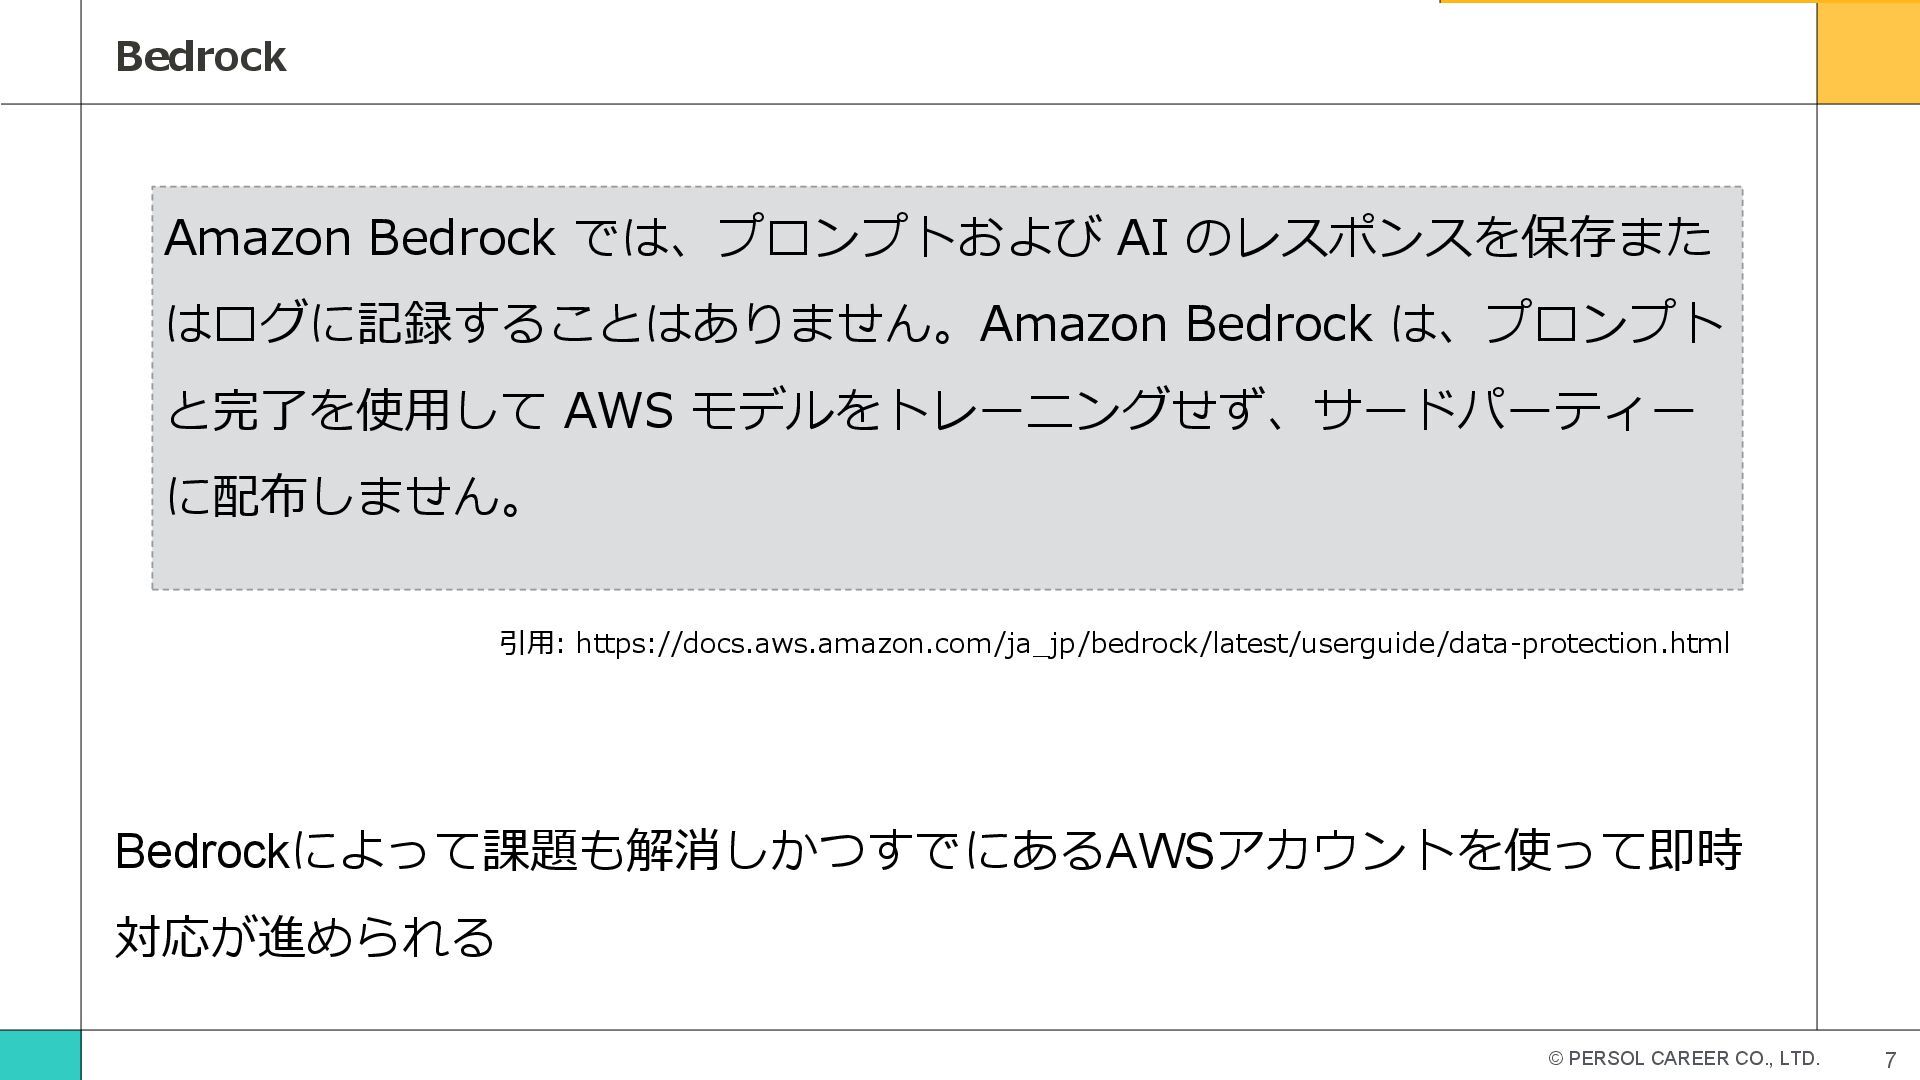Image resolution: width=1920 pixels, height=1080 pixels.
Task: Click the Bedrock slide title
Action: [x=200, y=57]
